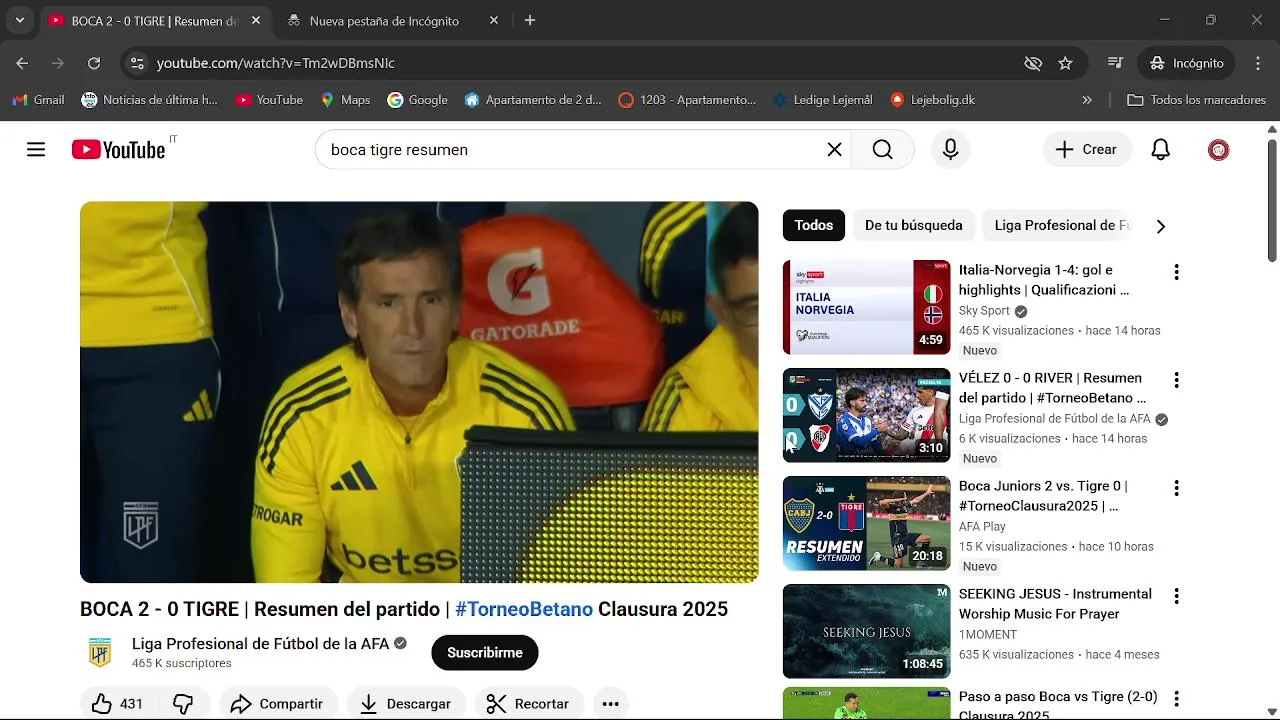Reload the page in Chrome

94,63
